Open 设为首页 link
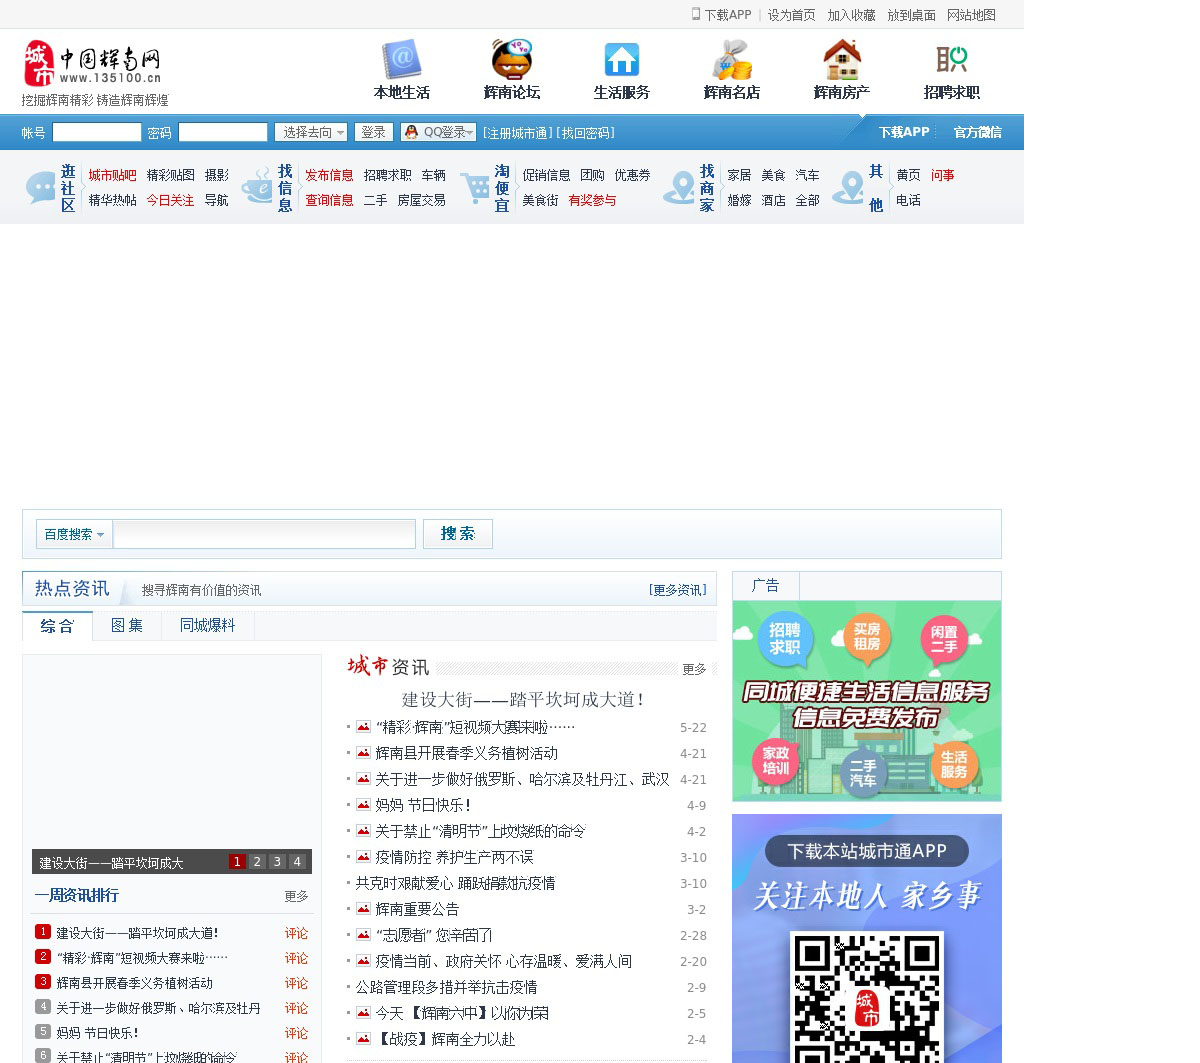1200x1063 pixels. click(x=791, y=15)
